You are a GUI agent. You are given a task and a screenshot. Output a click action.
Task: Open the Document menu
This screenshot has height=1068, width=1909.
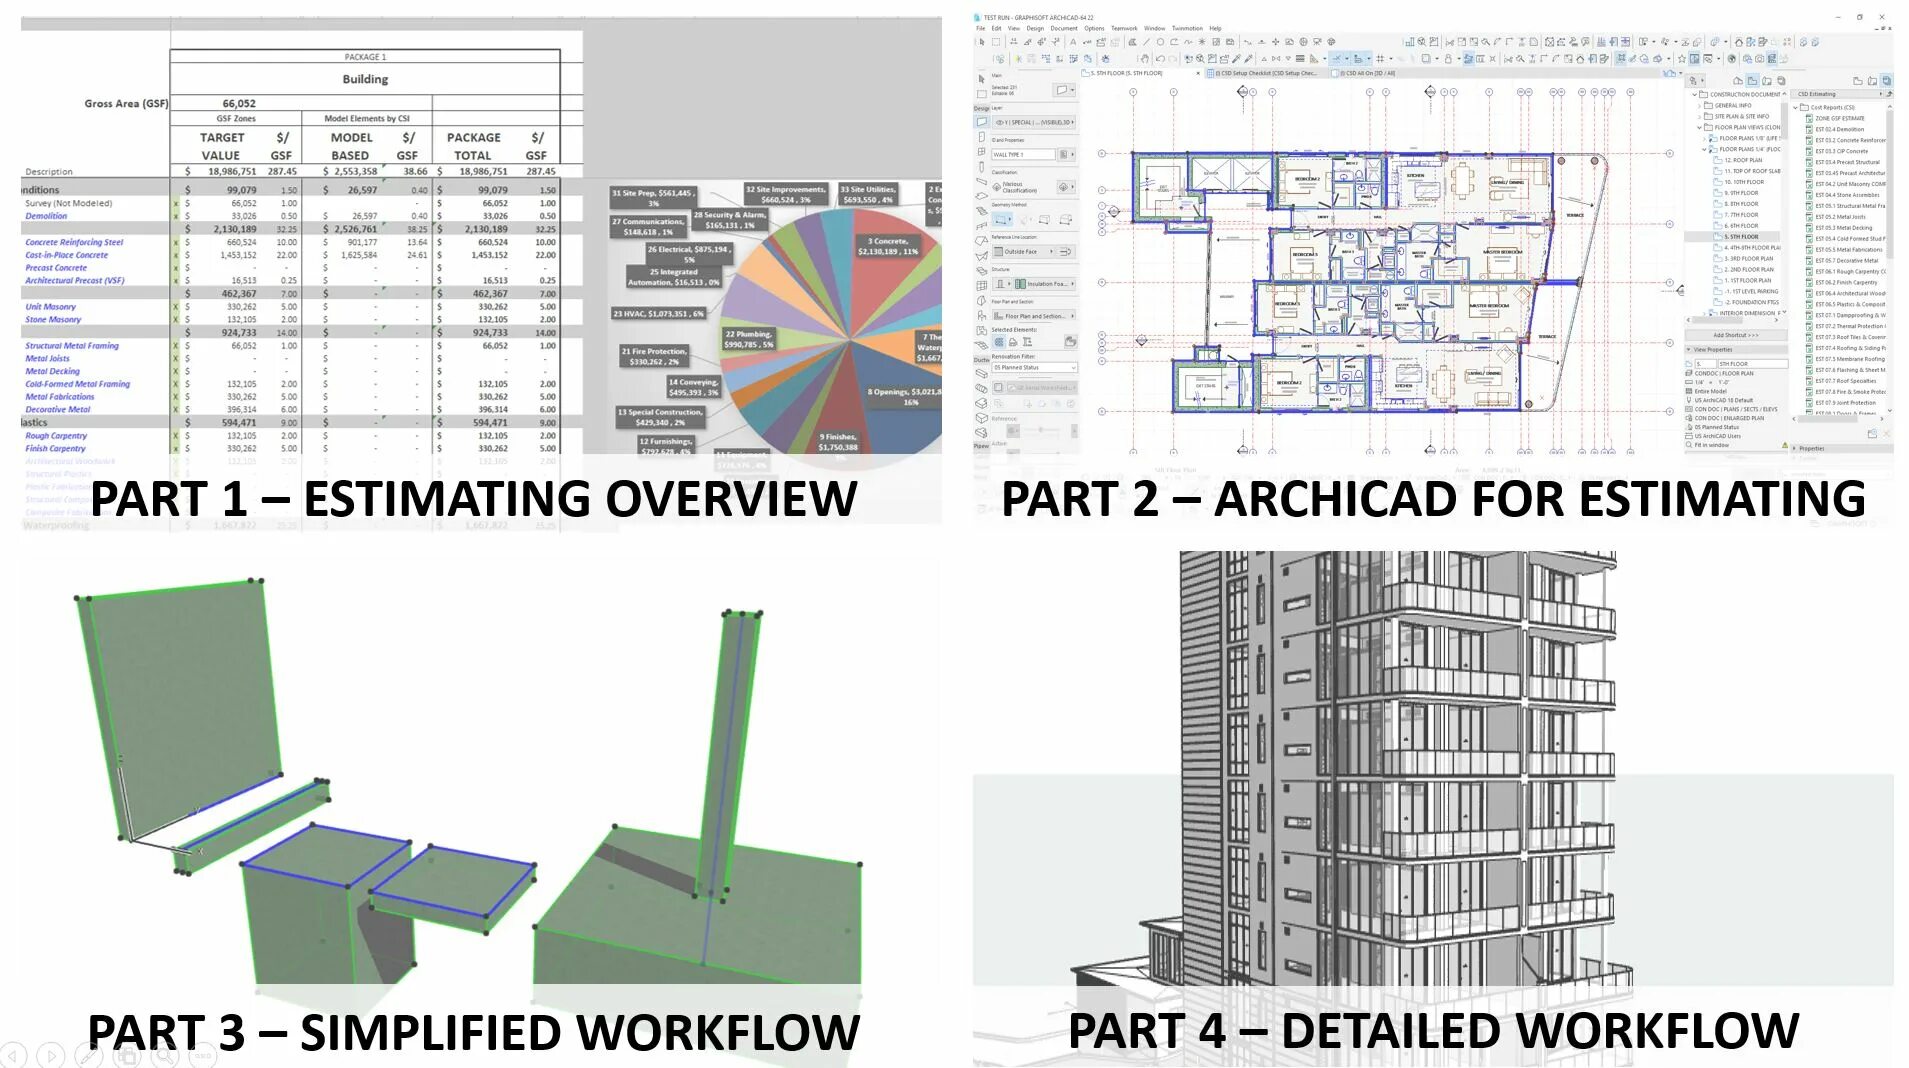coord(1064,28)
